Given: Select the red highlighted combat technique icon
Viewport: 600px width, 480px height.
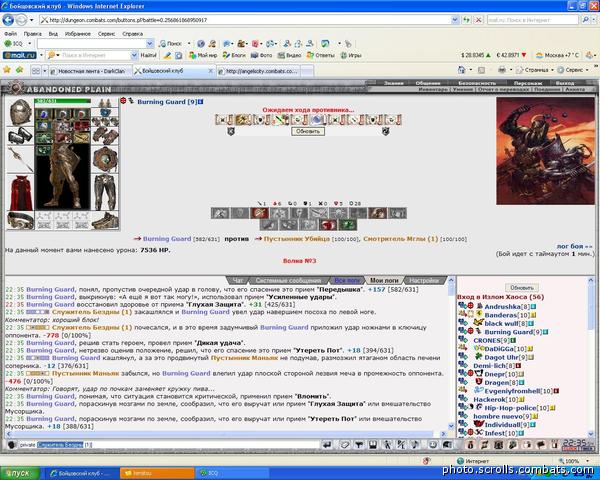Looking at the screenshot, I should pos(259,213).
